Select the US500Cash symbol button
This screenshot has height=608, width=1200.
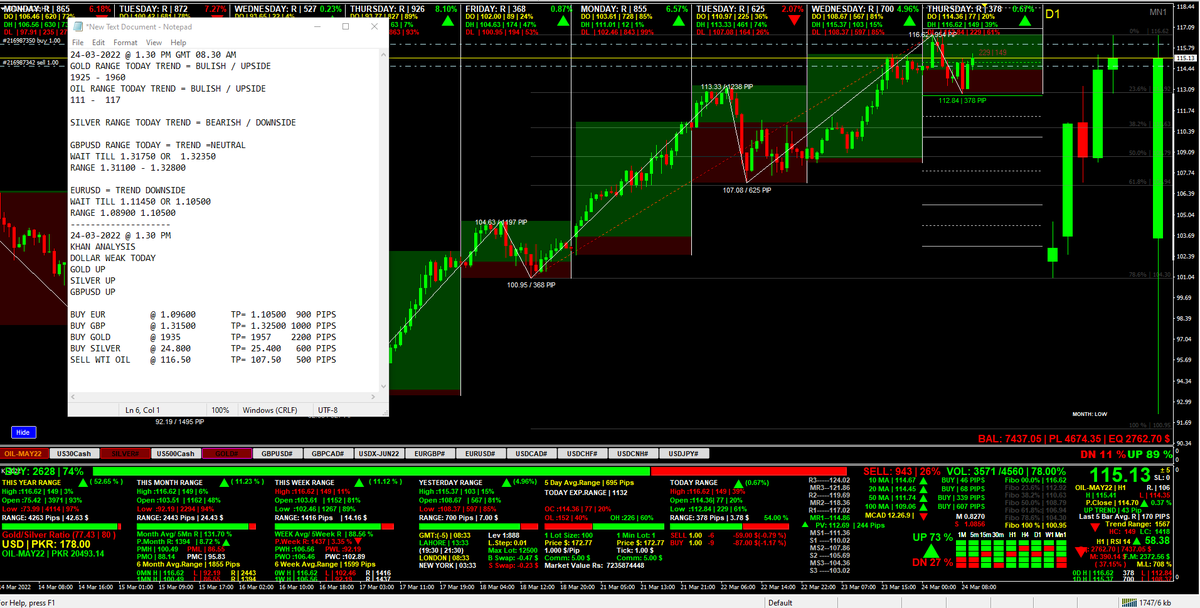[x=177, y=453]
